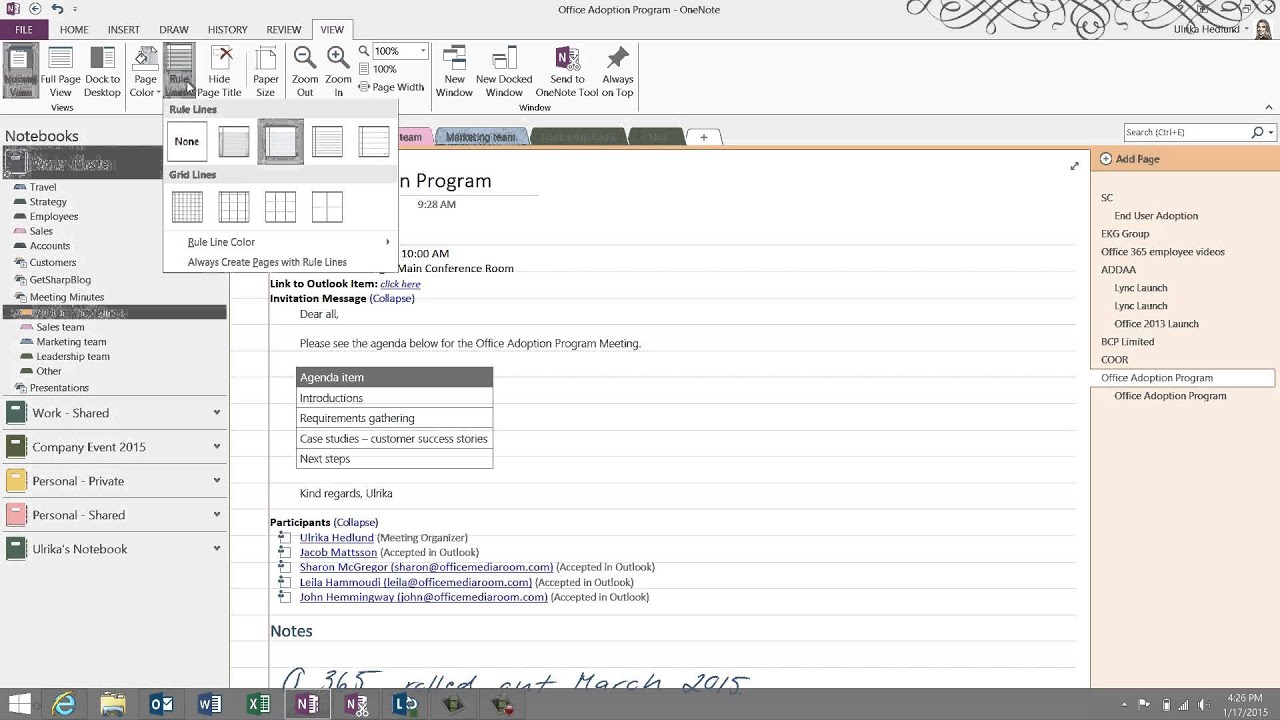Click the Add Page button
This screenshot has width=1280, height=720.
[x=1130, y=159]
